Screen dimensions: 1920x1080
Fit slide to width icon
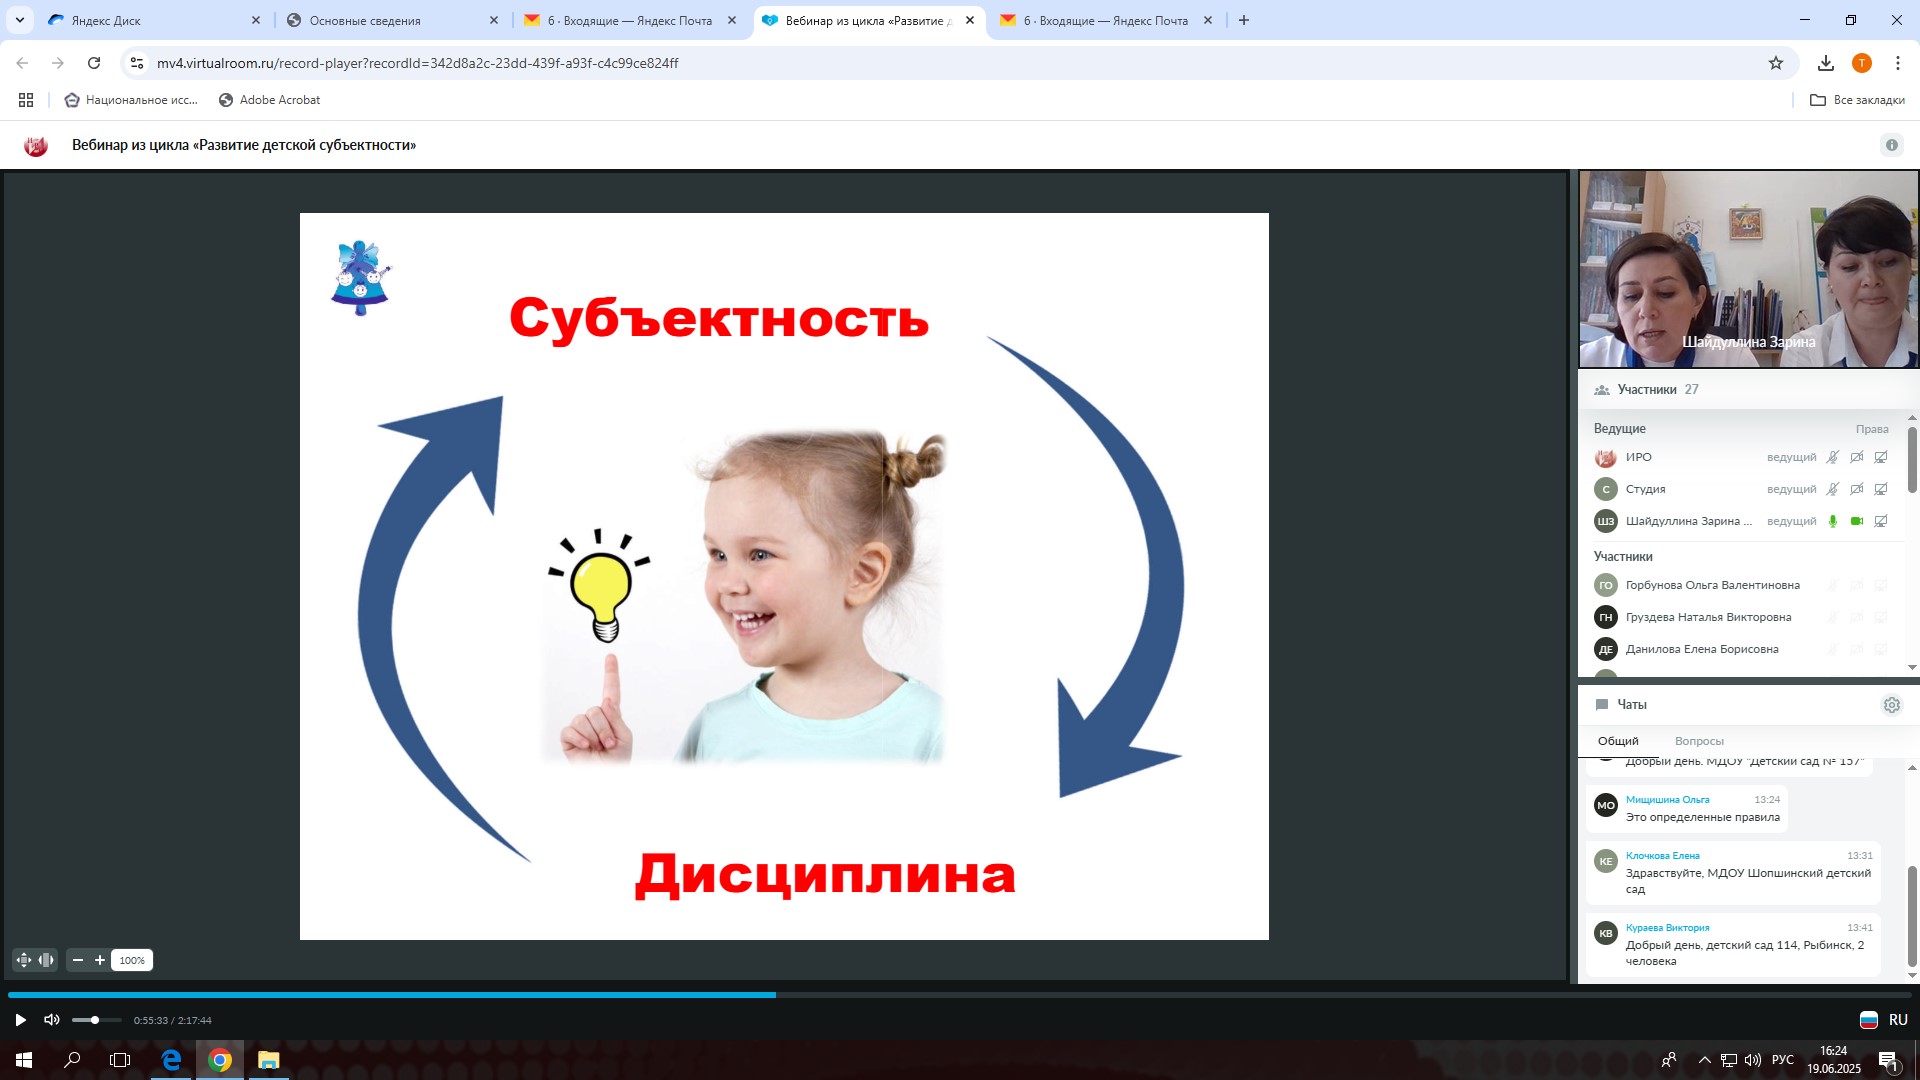(x=46, y=960)
